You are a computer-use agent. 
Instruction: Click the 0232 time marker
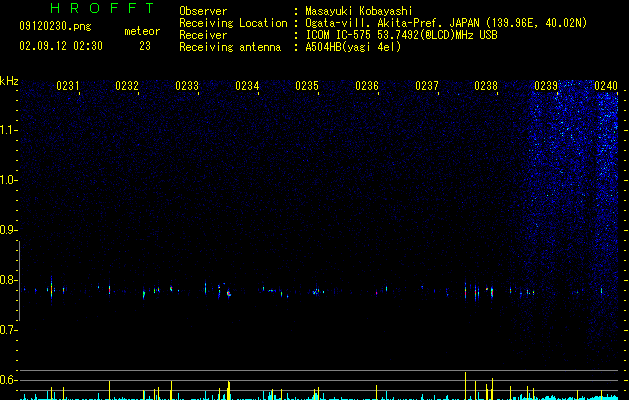coord(127,86)
